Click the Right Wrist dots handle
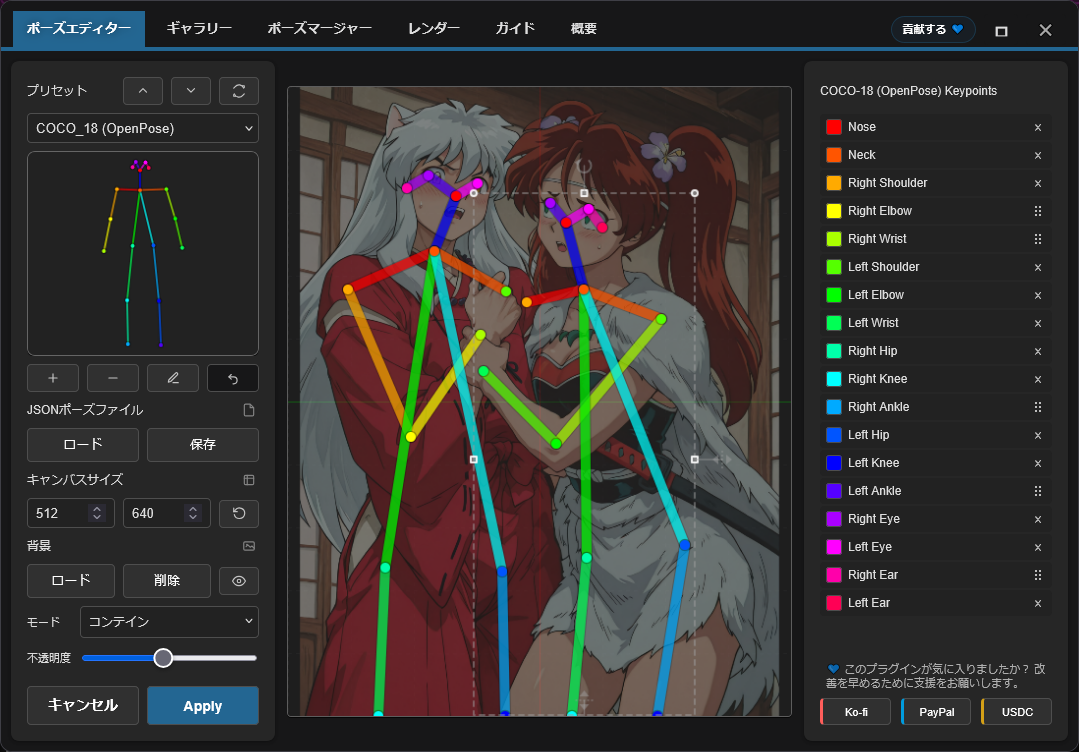The height and width of the screenshot is (752, 1079). pos(1038,239)
